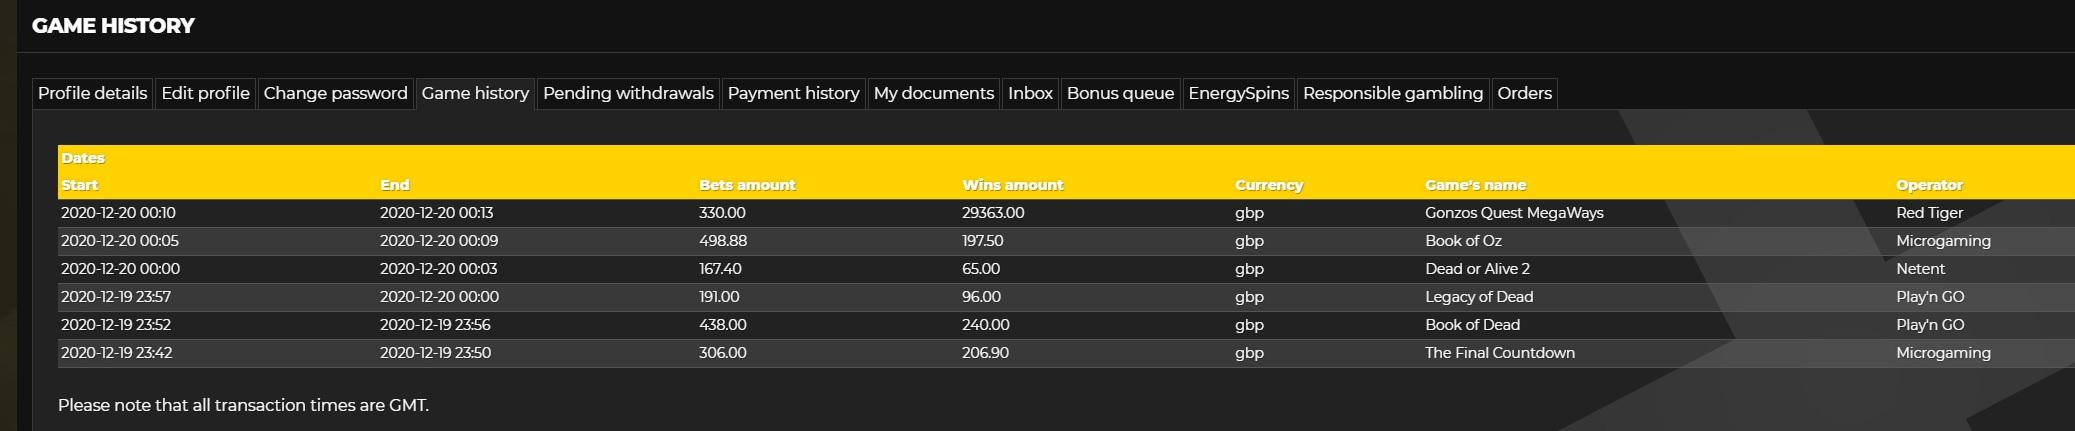The height and width of the screenshot is (431, 2075).
Task: Click the 240.00 wins amount
Action: tap(985, 325)
